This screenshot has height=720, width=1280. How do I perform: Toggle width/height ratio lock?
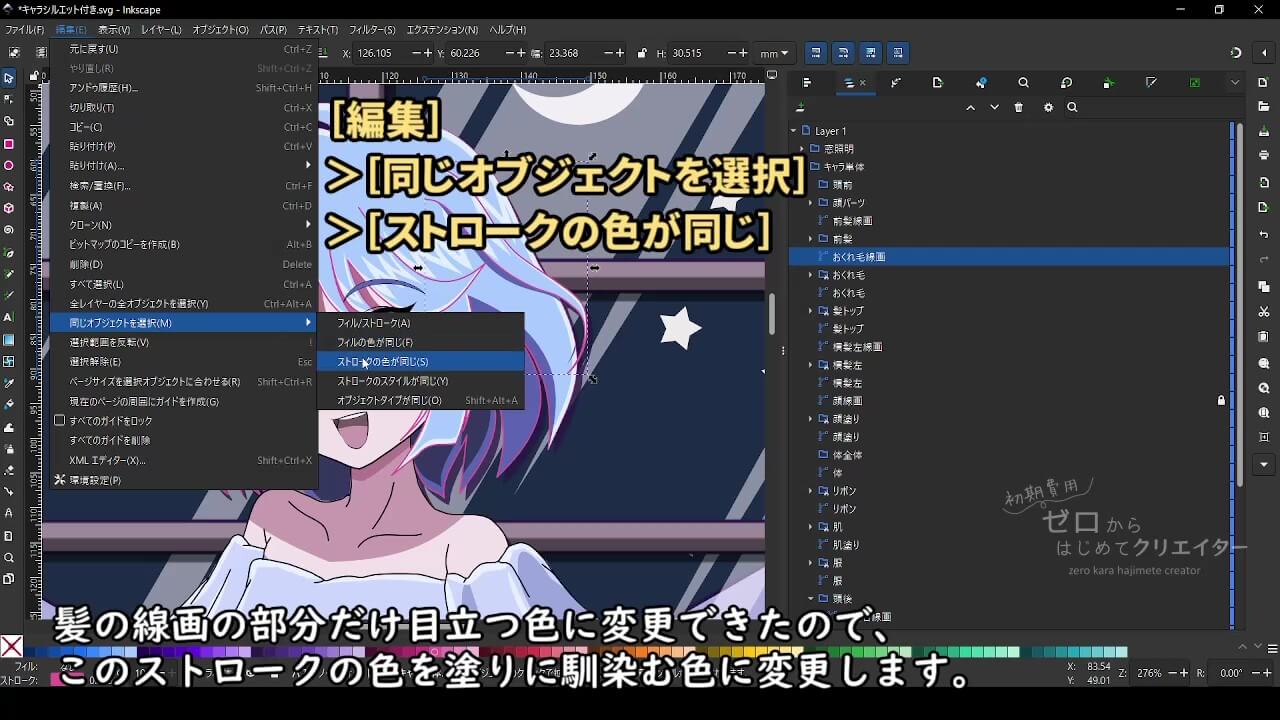click(641, 53)
